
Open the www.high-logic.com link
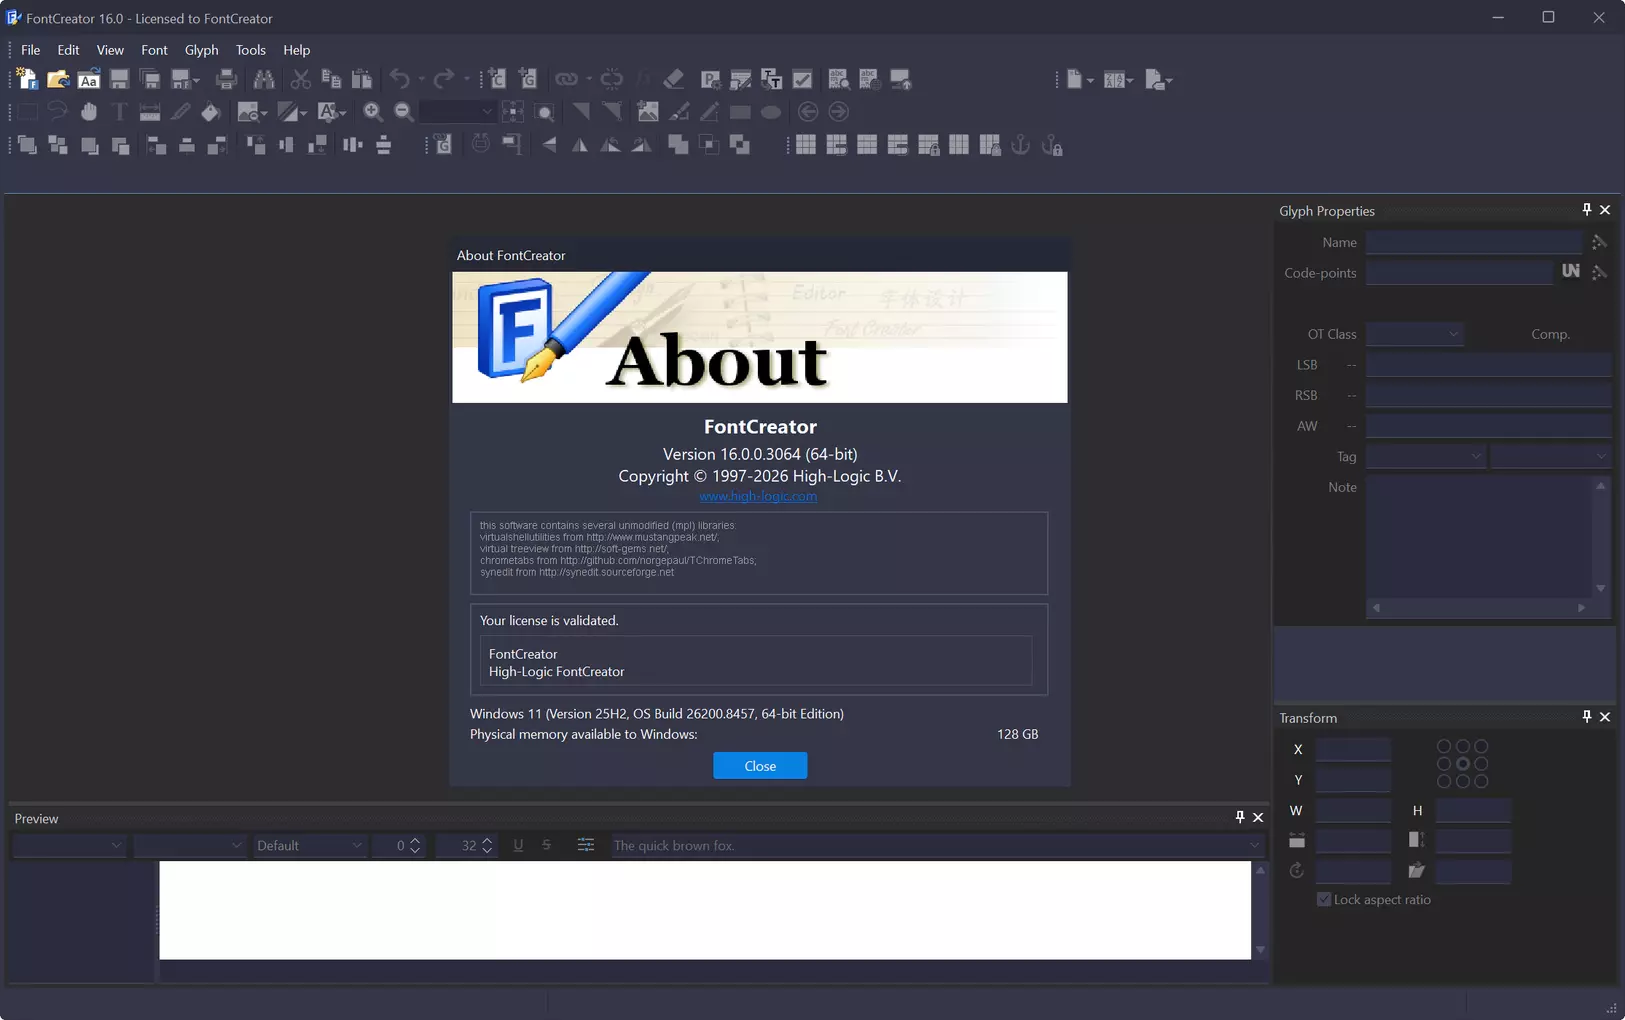pos(758,496)
